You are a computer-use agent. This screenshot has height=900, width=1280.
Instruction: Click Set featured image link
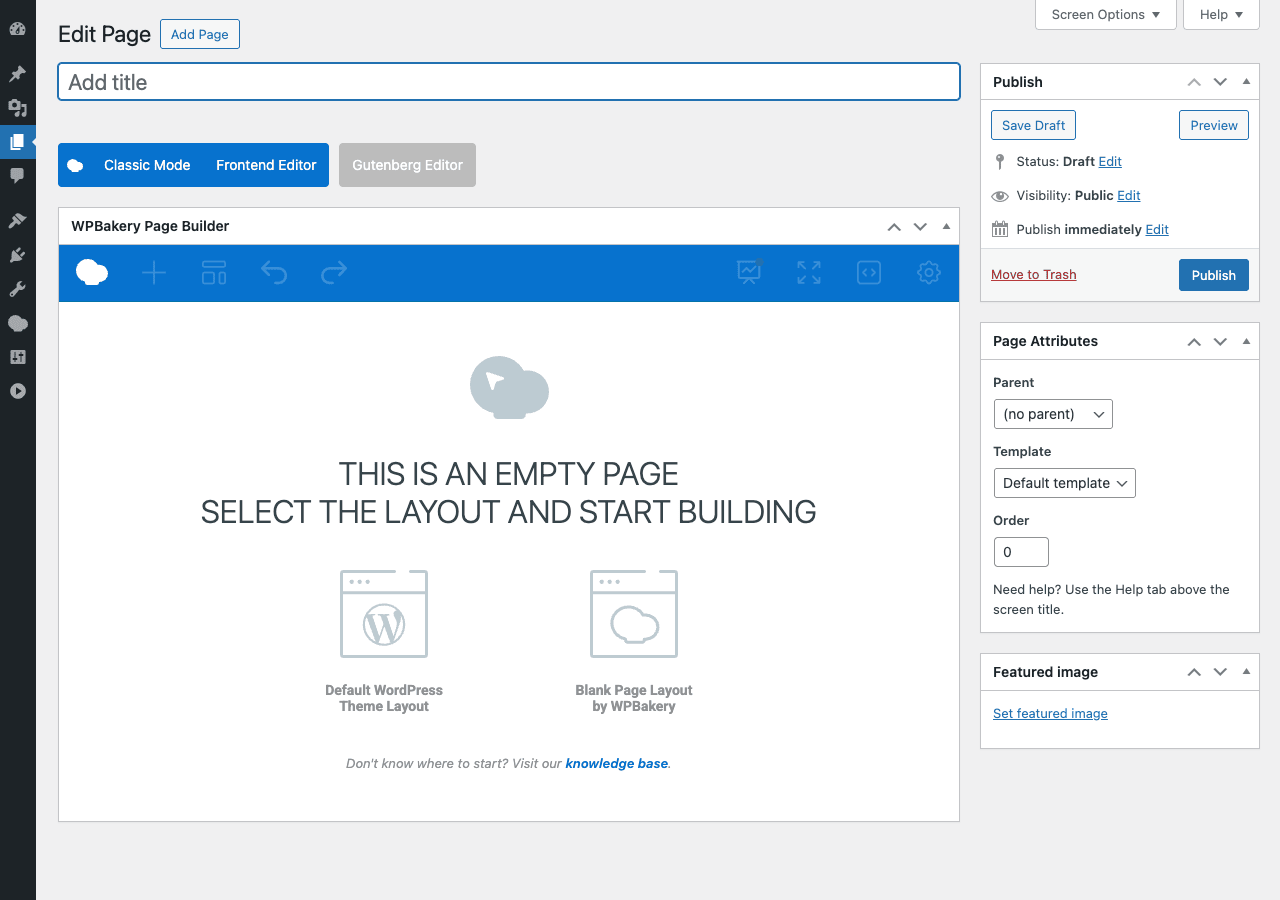coord(1050,713)
